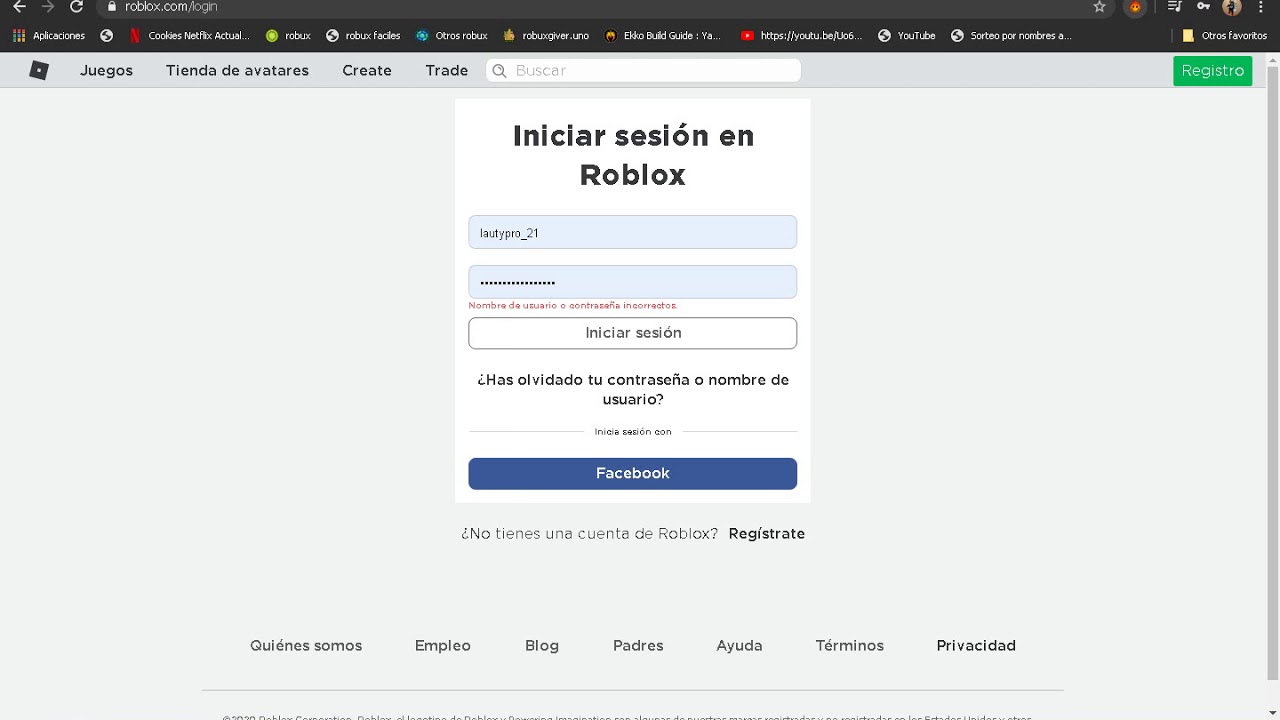Click the padlock site security icon
The width and height of the screenshot is (1280, 720).
point(112,6)
